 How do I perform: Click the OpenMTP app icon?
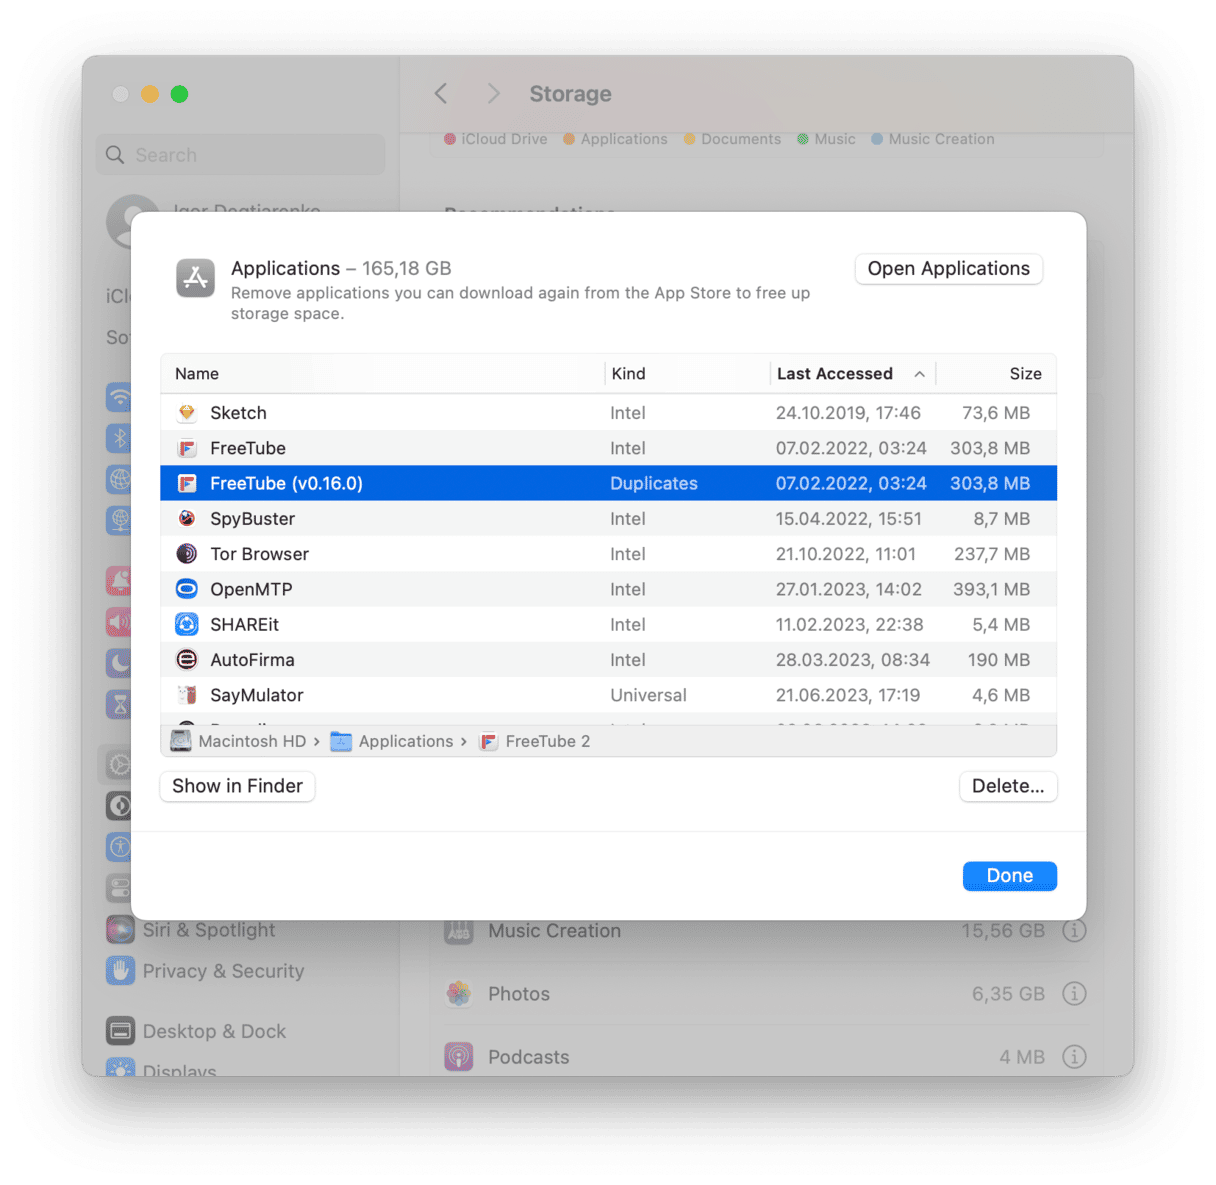[x=187, y=589]
